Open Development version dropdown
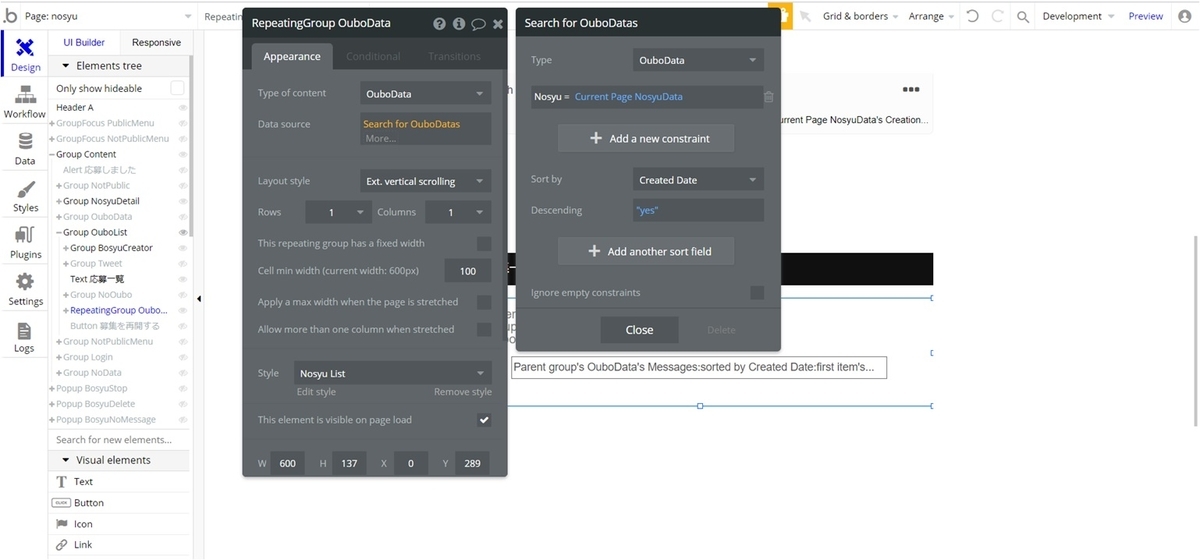The height and width of the screenshot is (560, 1200). [1077, 16]
